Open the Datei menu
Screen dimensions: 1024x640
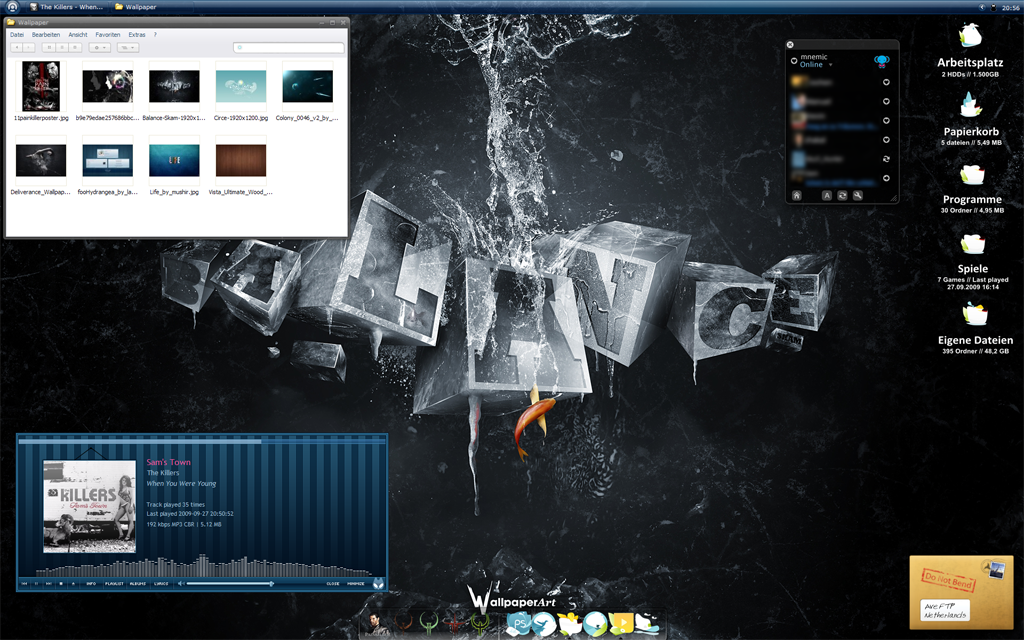coord(17,34)
